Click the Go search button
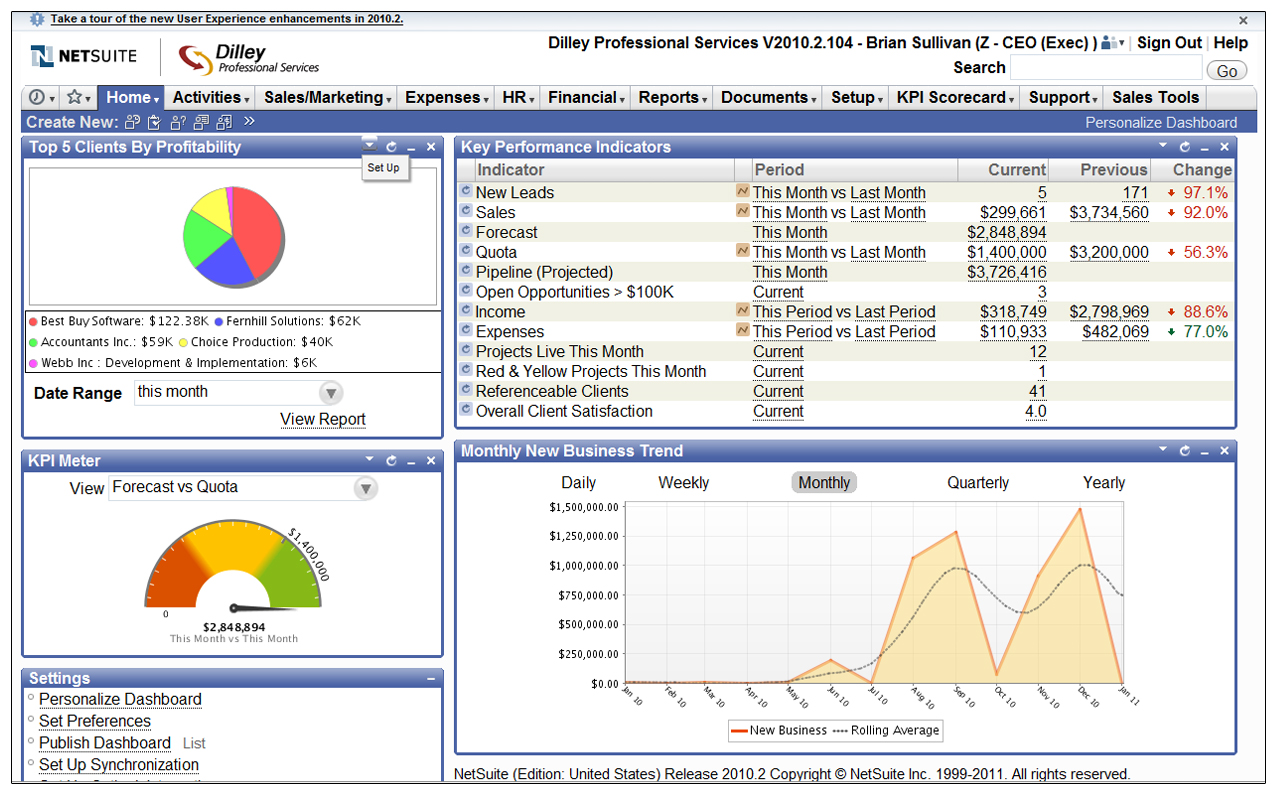 coord(1227,70)
